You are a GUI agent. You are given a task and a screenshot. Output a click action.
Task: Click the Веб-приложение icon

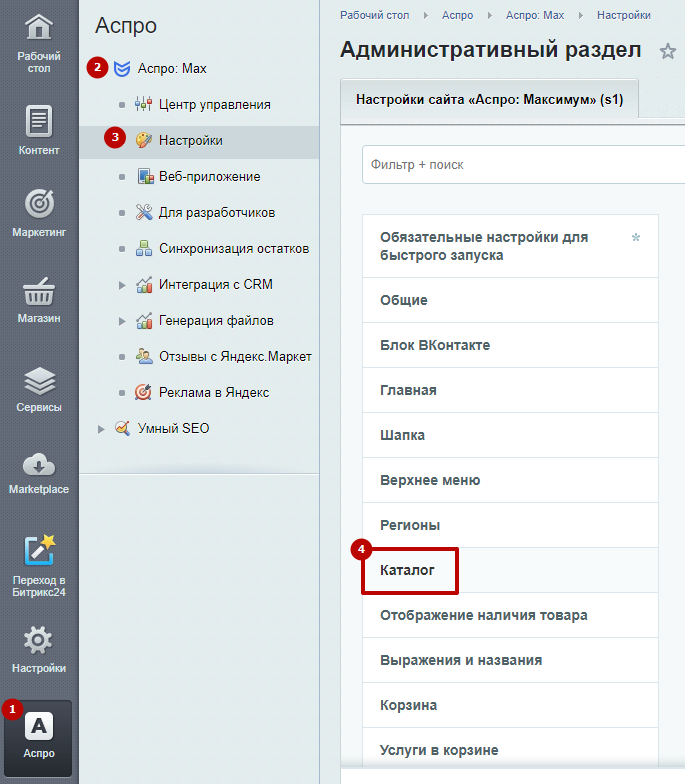[145, 176]
